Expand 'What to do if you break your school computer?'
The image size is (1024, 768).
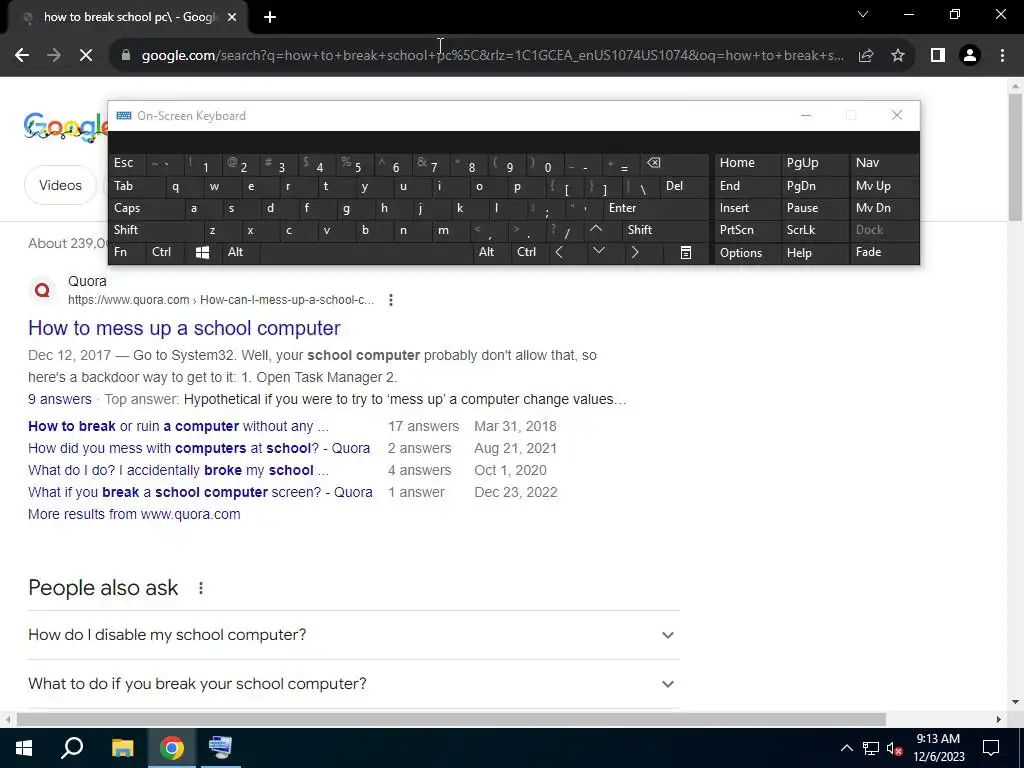point(353,684)
